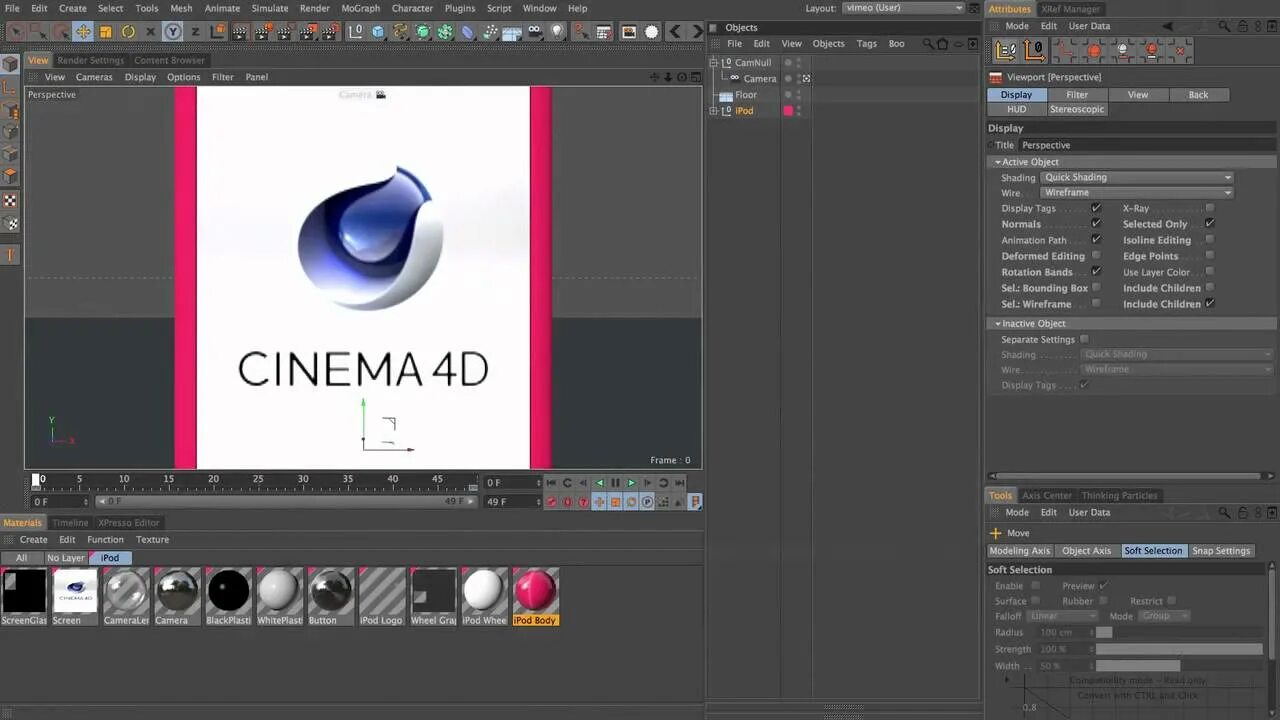Click the iPod pink layer color swatch
The height and width of the screenshot is (720, 1280).
[788, 110]
